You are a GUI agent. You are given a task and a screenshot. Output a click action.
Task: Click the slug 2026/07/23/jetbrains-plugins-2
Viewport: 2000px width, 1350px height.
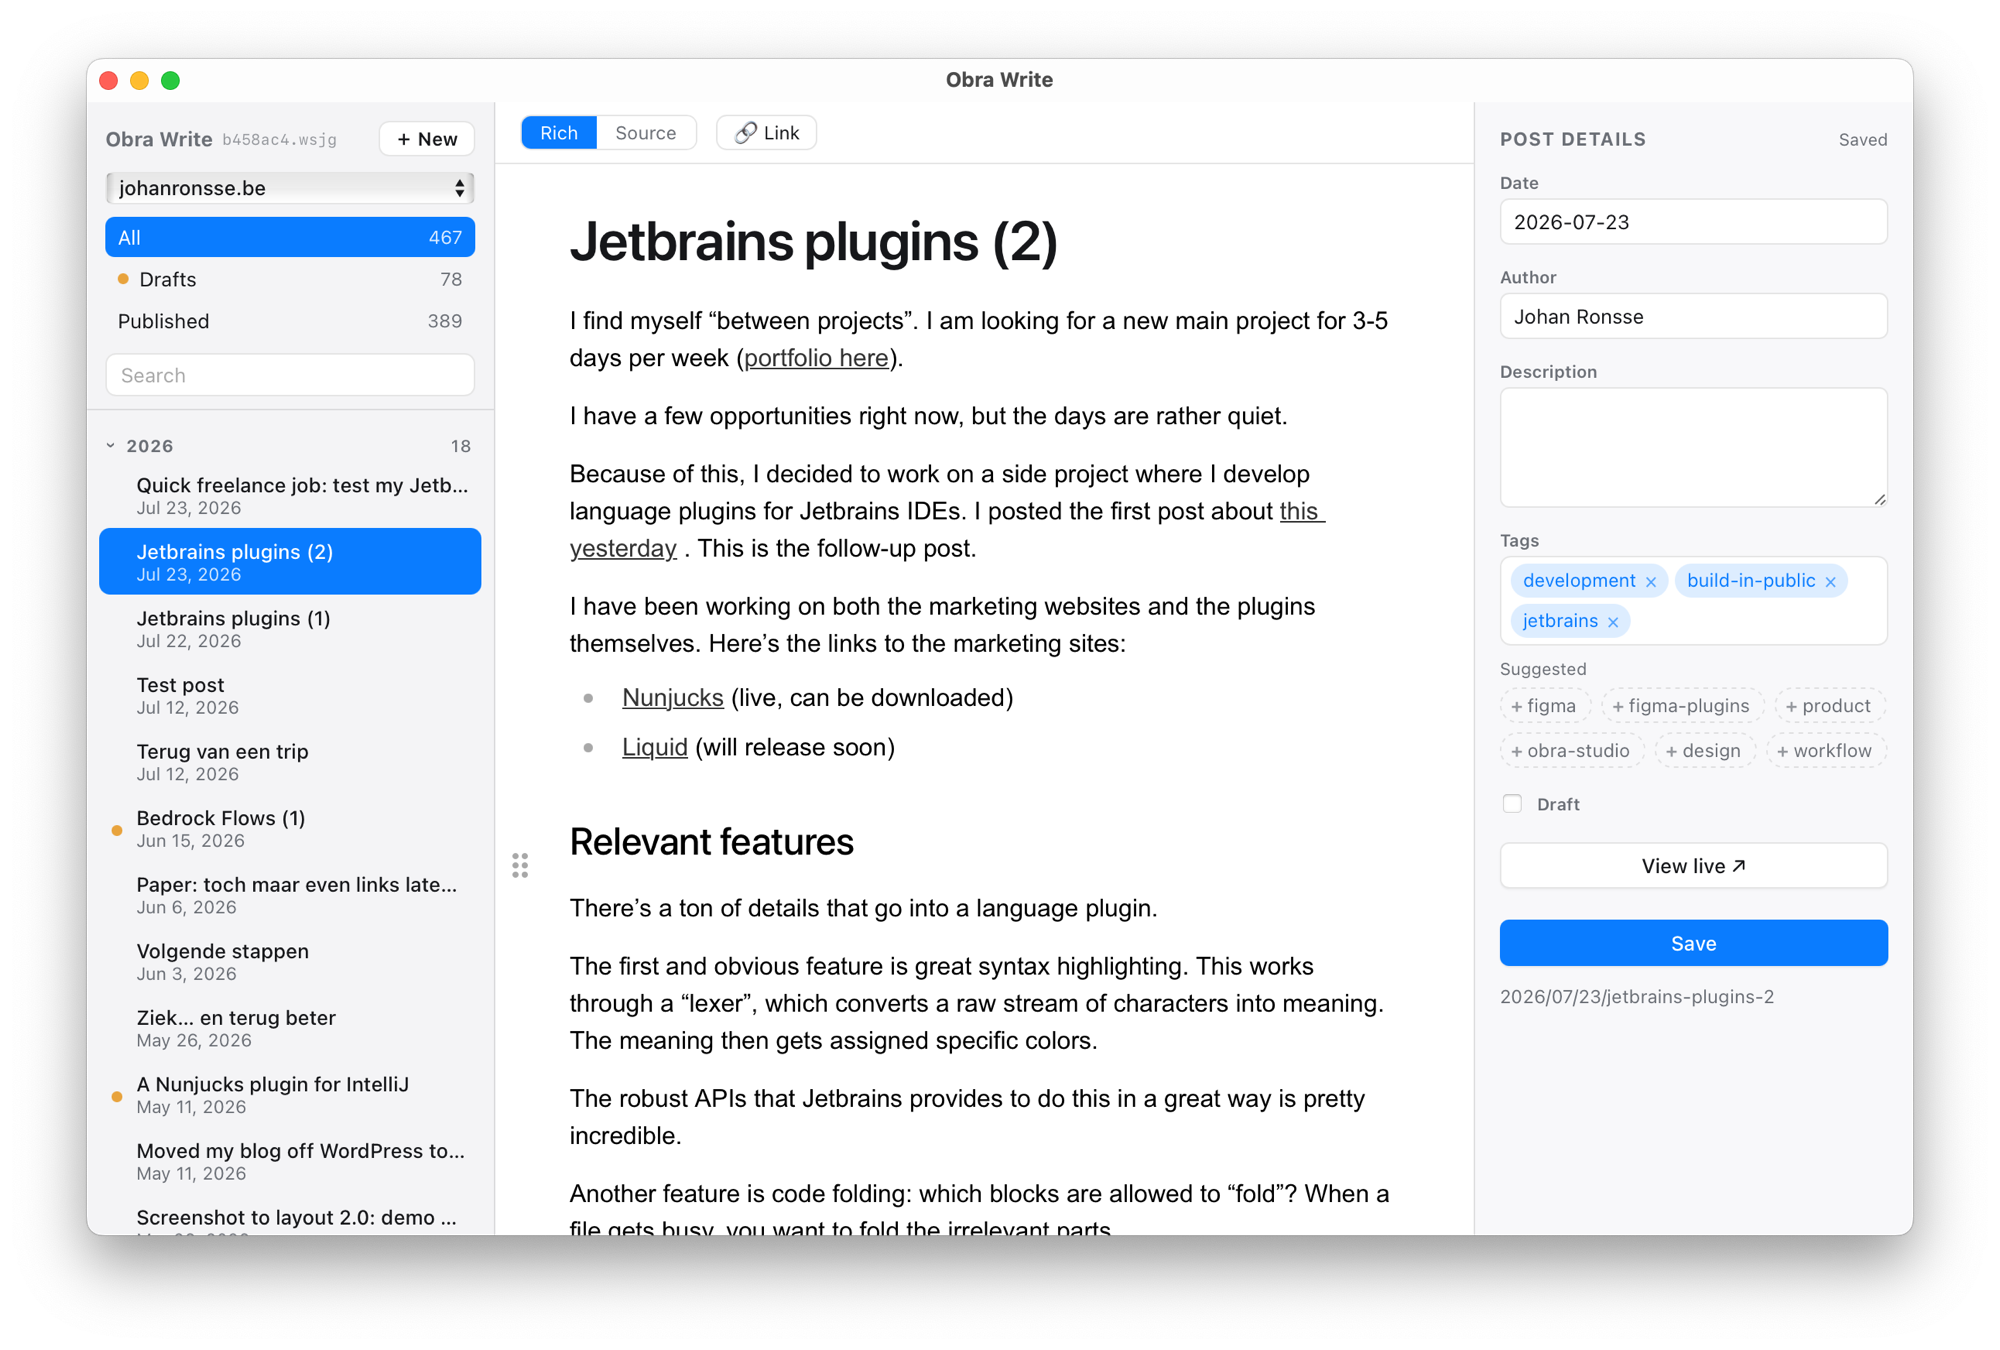point(1636,997)
